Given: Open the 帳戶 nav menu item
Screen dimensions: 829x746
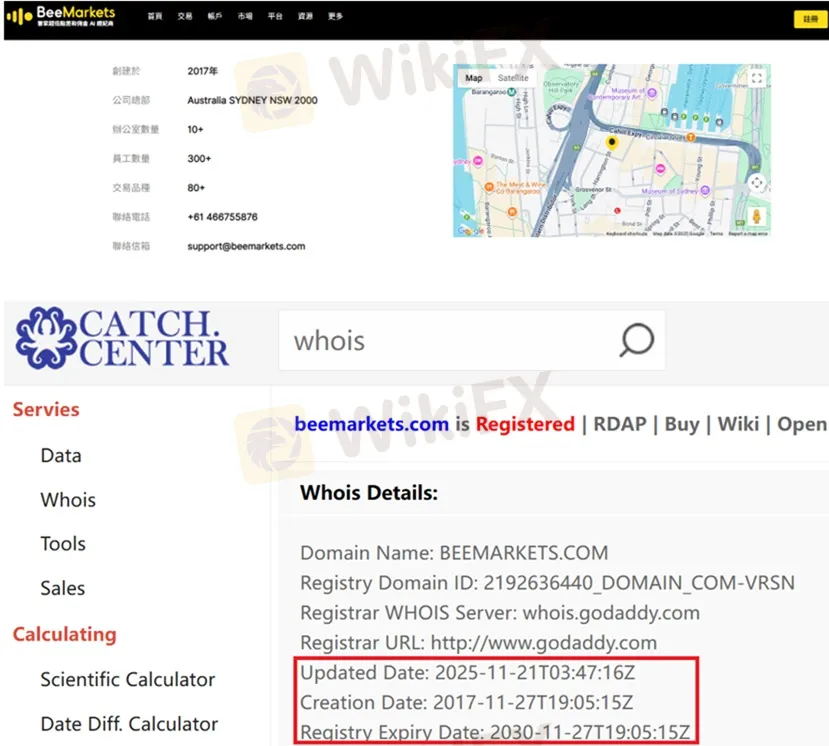Looking at the screenshot, I should (215, 16).
